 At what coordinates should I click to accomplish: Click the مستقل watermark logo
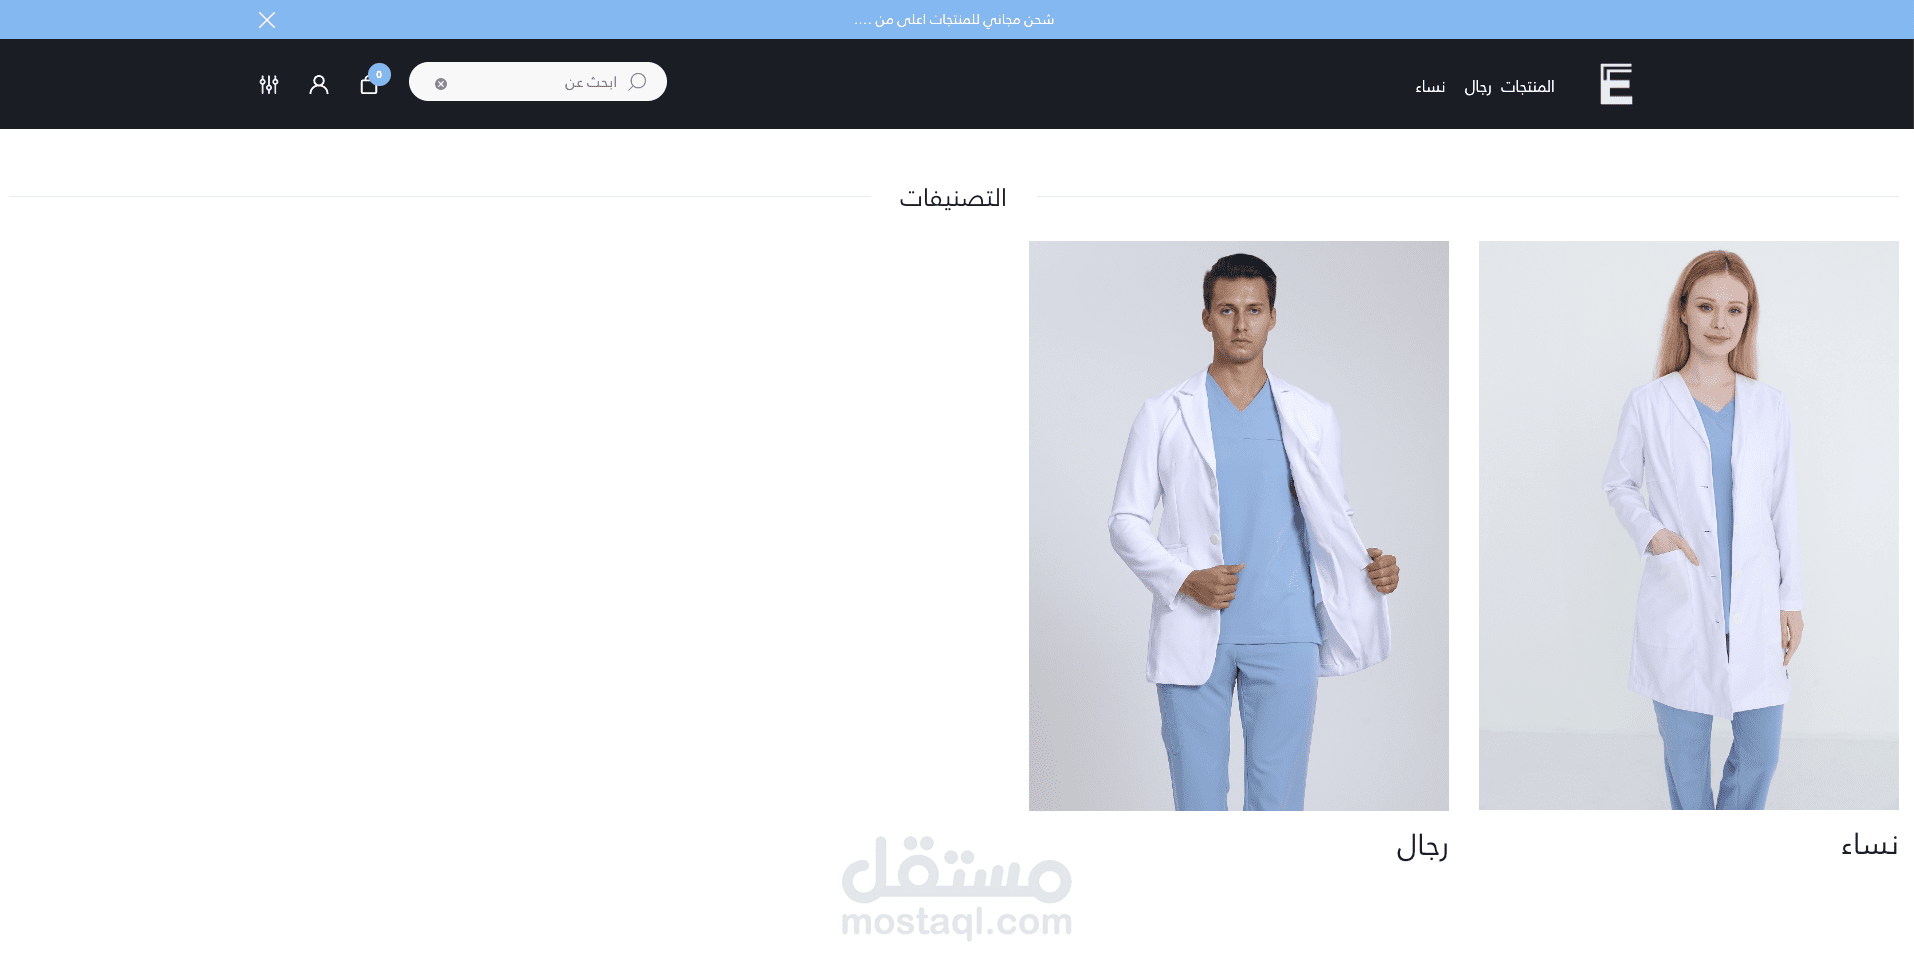click(957, 869)
